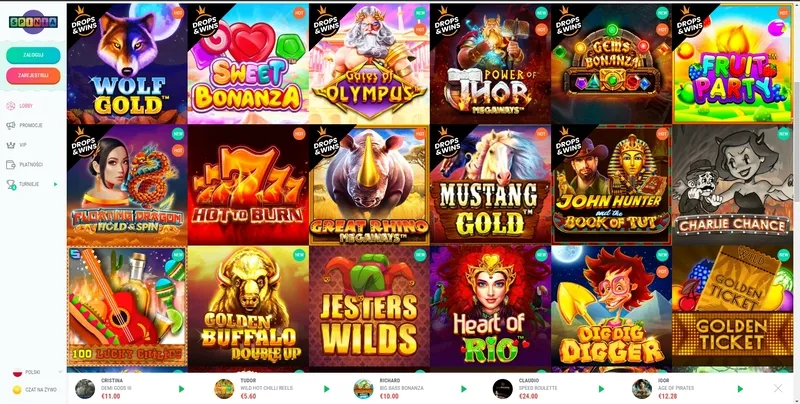Click the Zarejestruj button

click(x=33, y=75)
